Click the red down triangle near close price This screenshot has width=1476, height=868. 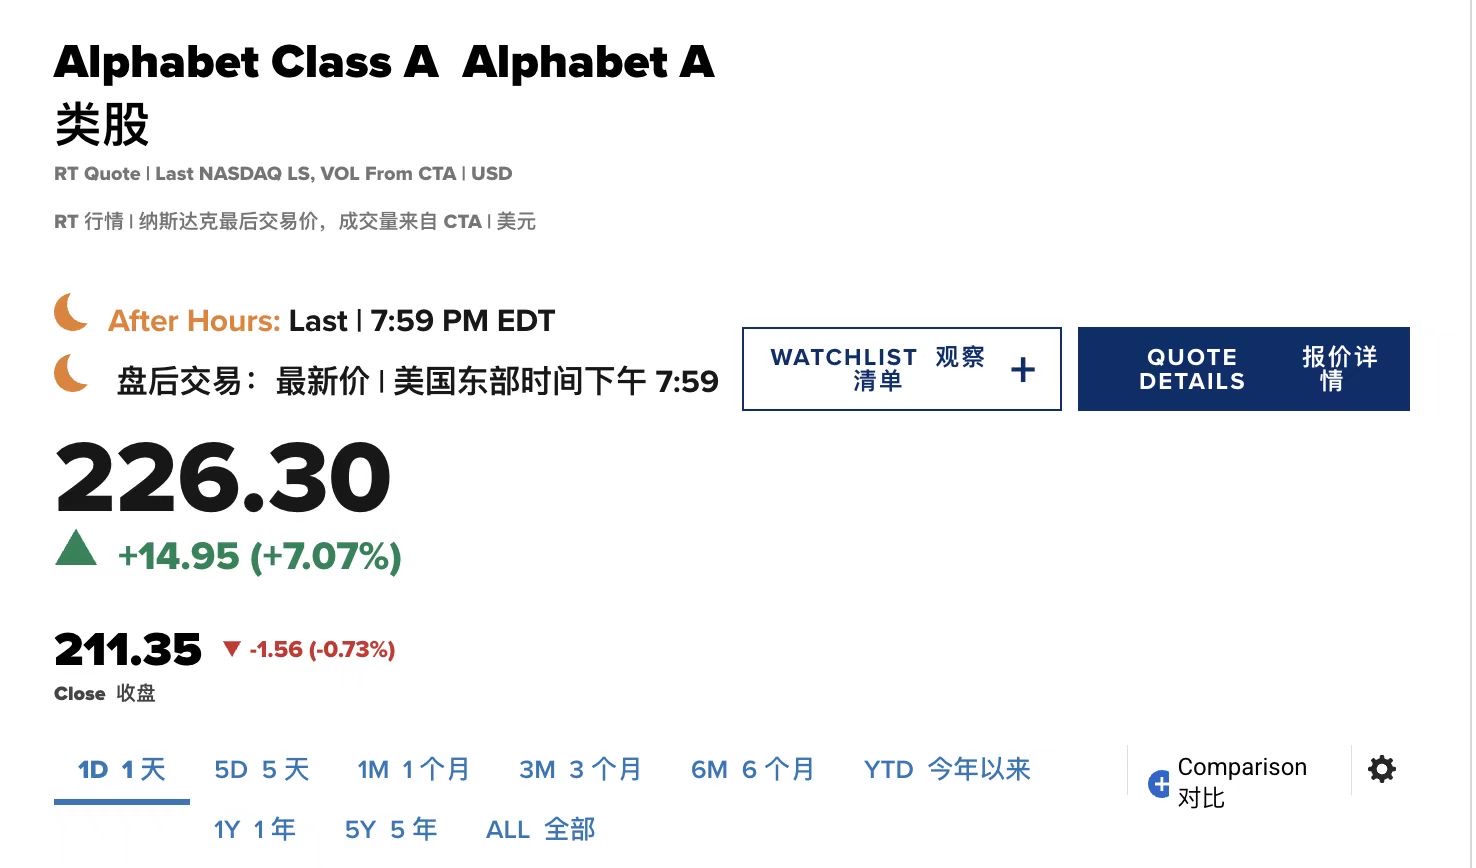pyautogui.click(x=231, y=649)
